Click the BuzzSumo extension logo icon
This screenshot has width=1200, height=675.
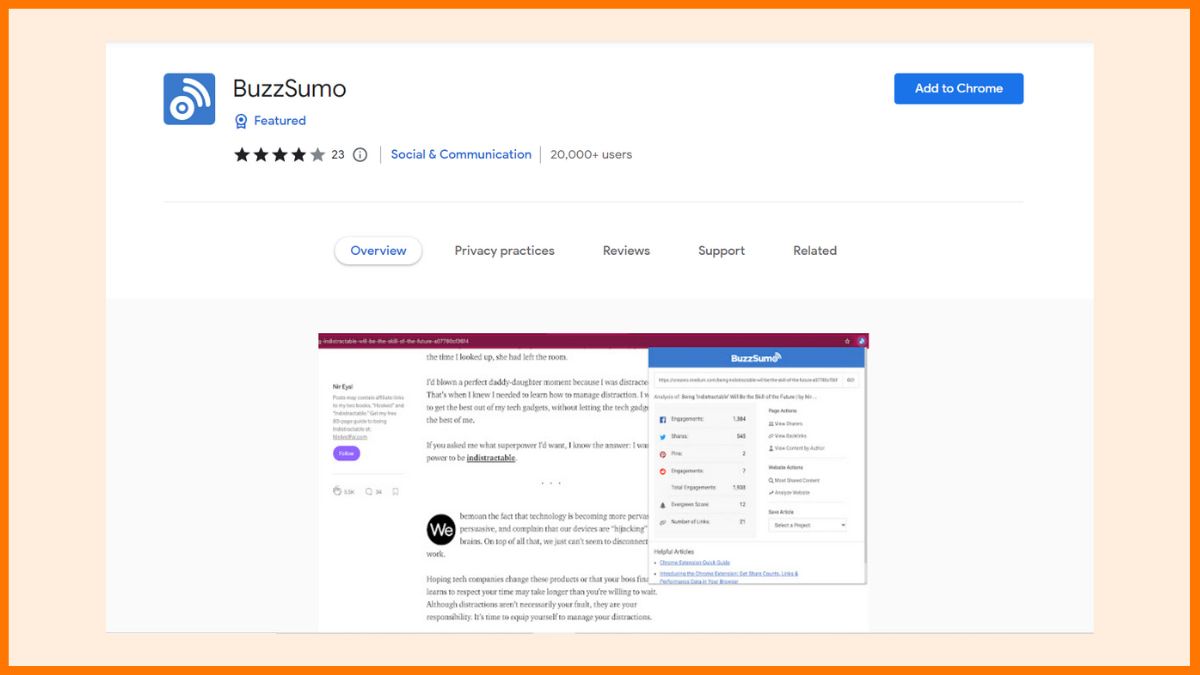pyautogui.click(x=189, y=99)
